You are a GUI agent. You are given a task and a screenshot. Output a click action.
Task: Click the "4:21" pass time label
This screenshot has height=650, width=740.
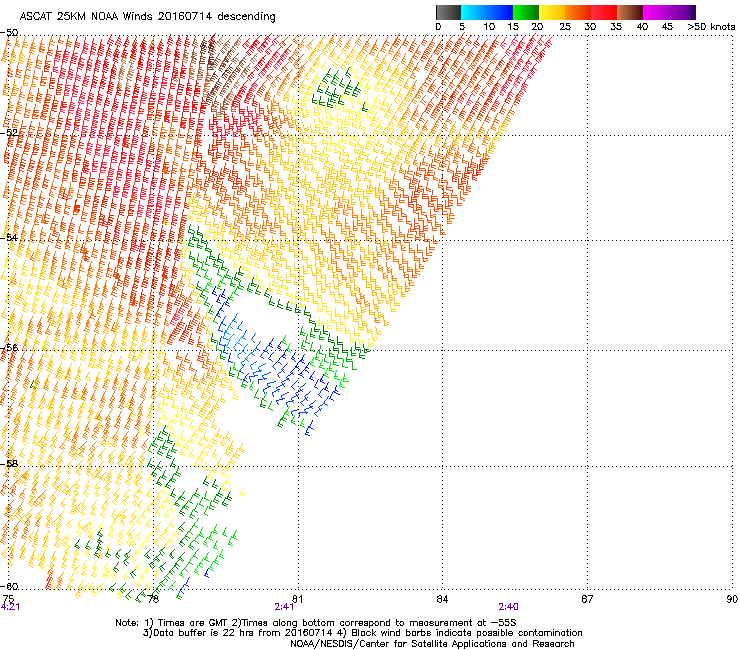tap(10, 607)
